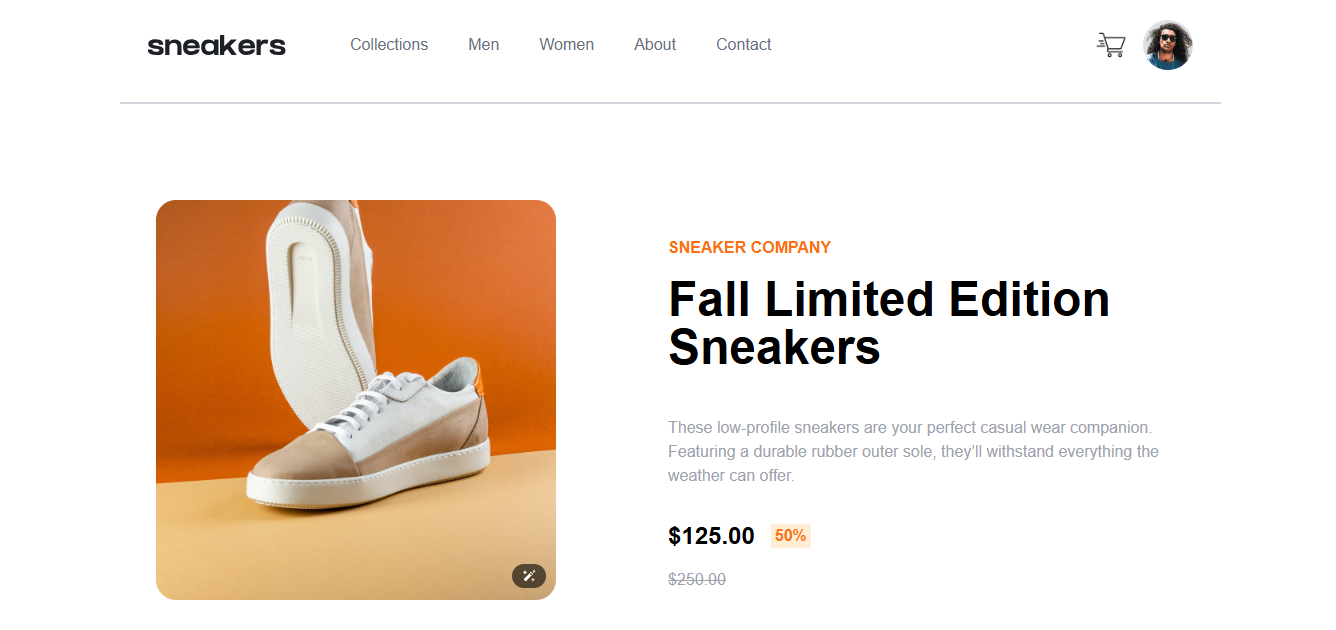The image size is (1336, 630).
Task: Click the 50% discount badge
Action: 790,536
